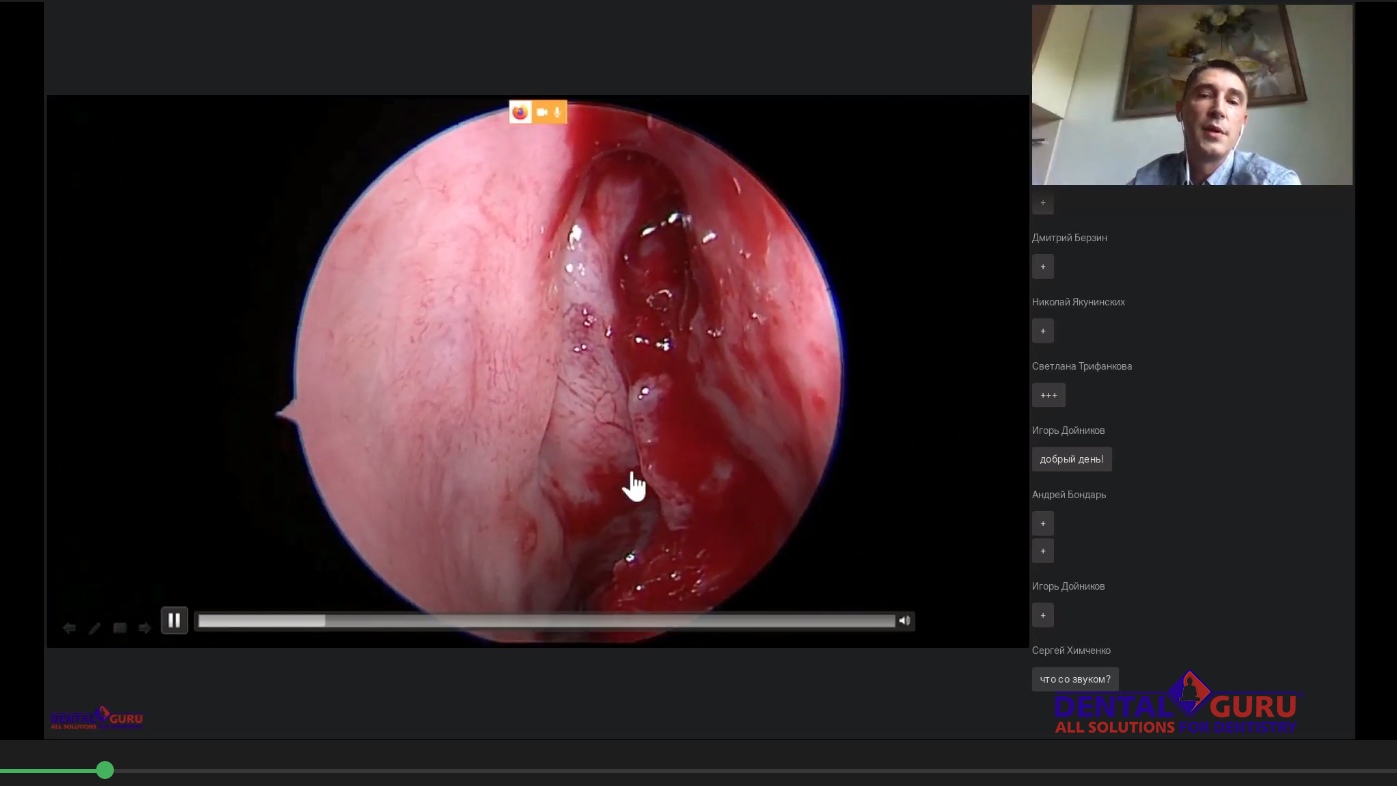Click the microphone sharing indicator icon
1397x786 pixels.
(x=557, y=112)
